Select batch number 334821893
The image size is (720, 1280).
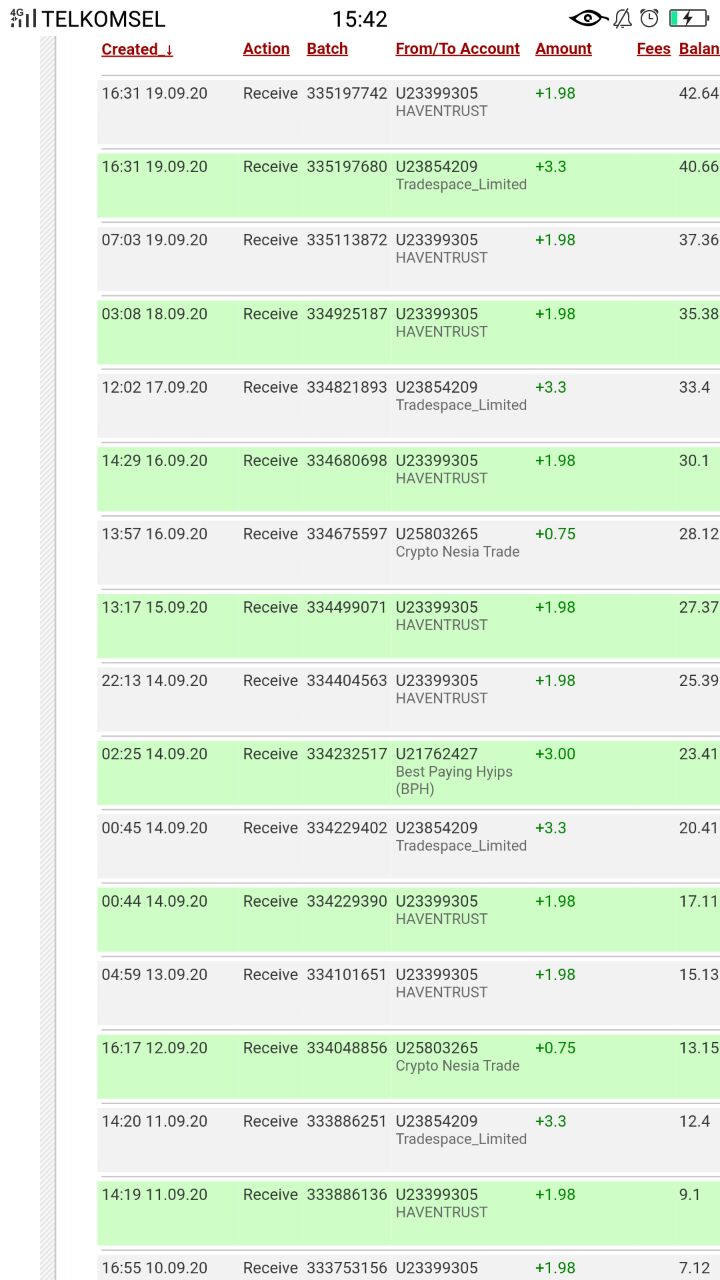tap(347, 387)
